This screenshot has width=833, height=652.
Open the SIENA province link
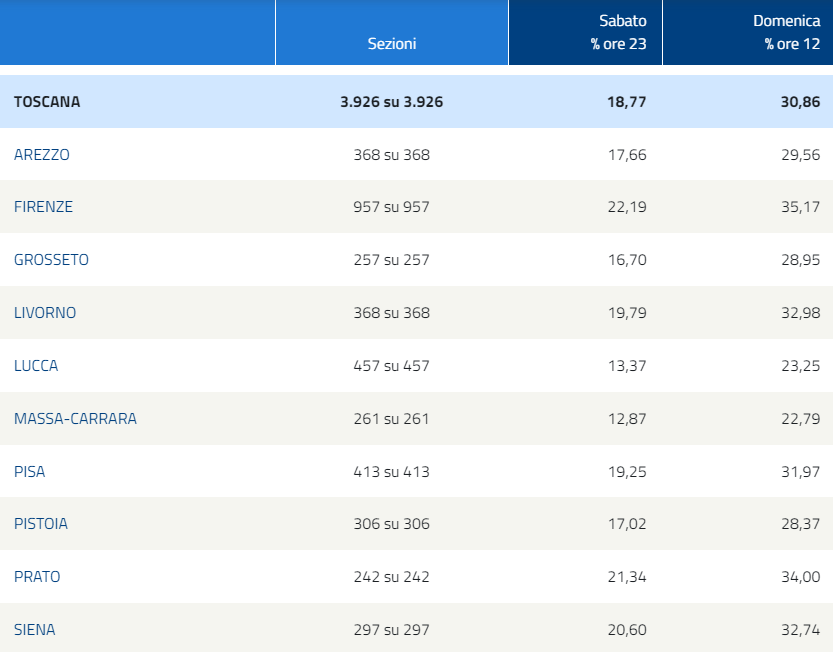[x=35, y=630]
